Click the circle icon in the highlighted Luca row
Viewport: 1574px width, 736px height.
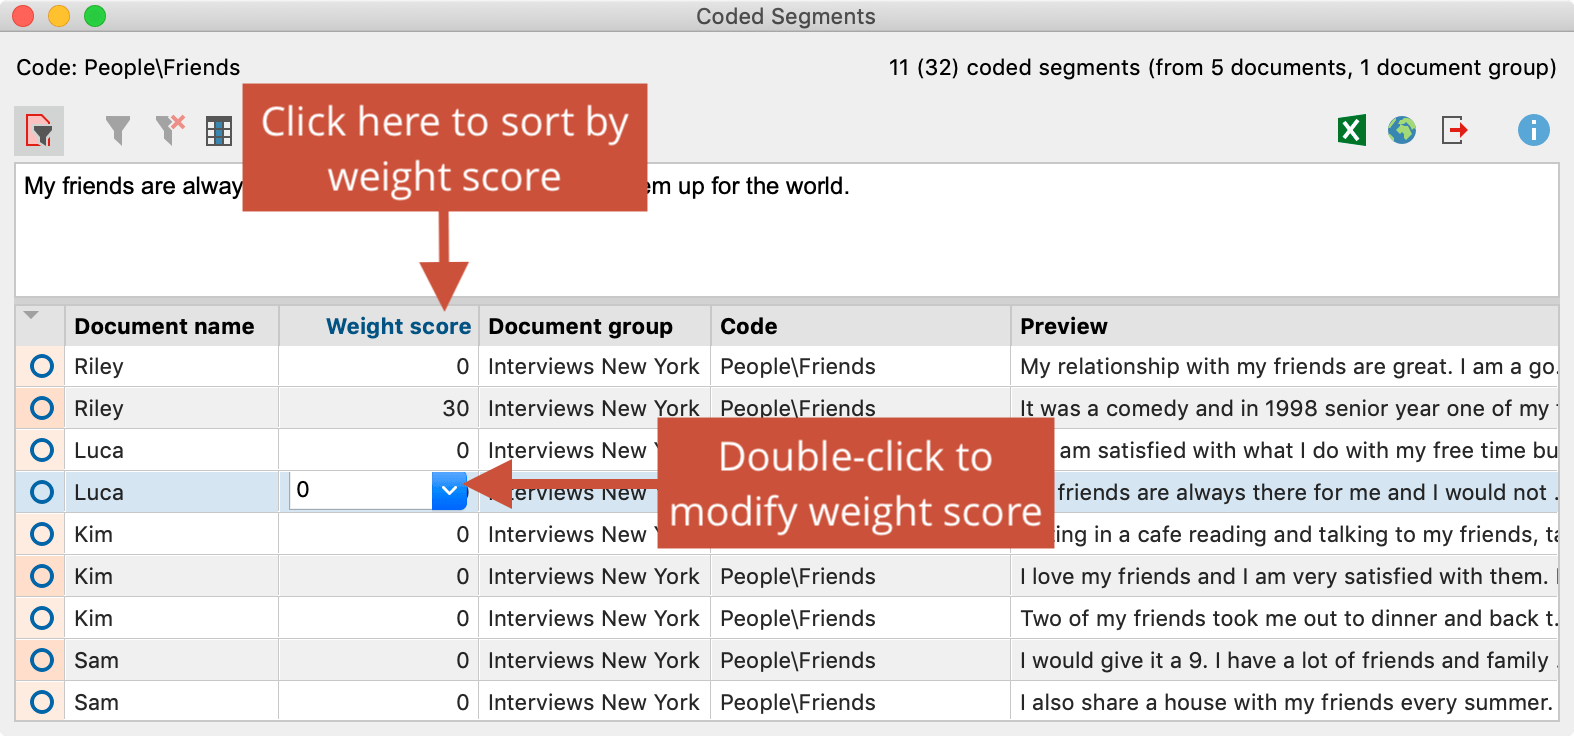(x=42, y=492)
